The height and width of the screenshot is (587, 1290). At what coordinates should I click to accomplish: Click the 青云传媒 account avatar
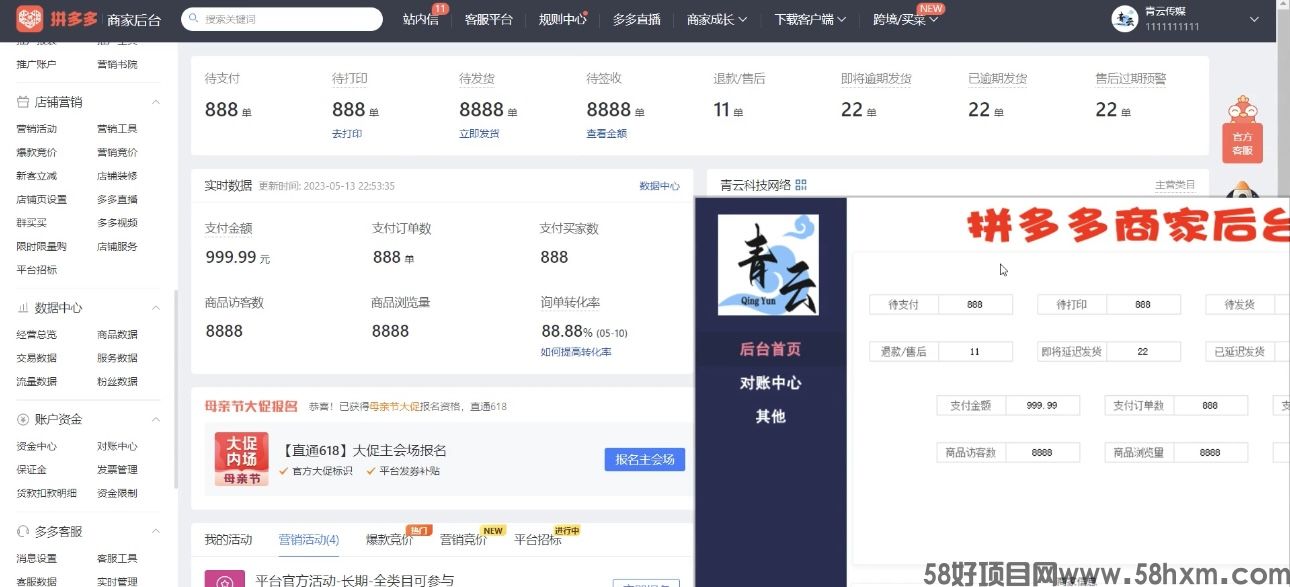[1125, 19]
